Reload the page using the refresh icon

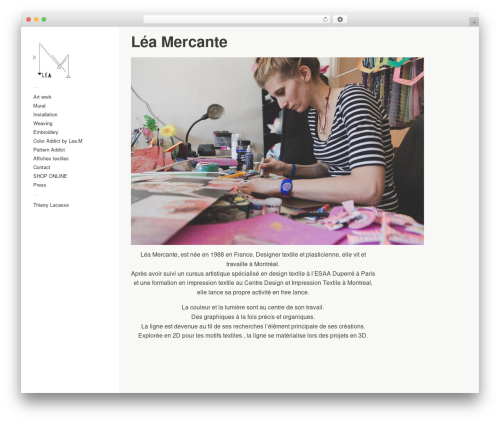325,19
